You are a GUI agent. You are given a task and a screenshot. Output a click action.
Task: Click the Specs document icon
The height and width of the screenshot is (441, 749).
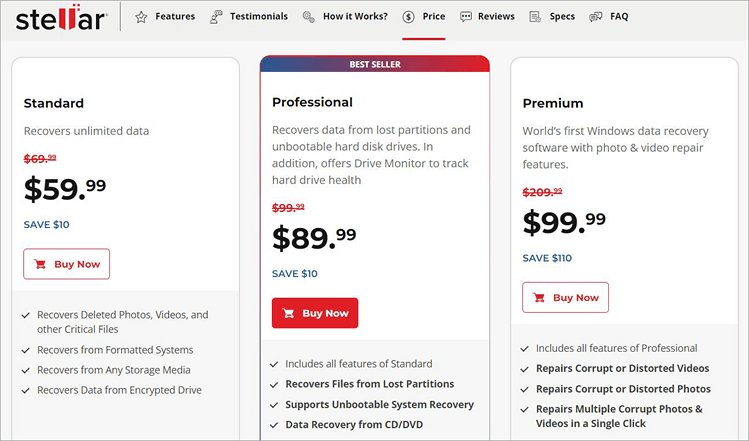click(536, 17)
